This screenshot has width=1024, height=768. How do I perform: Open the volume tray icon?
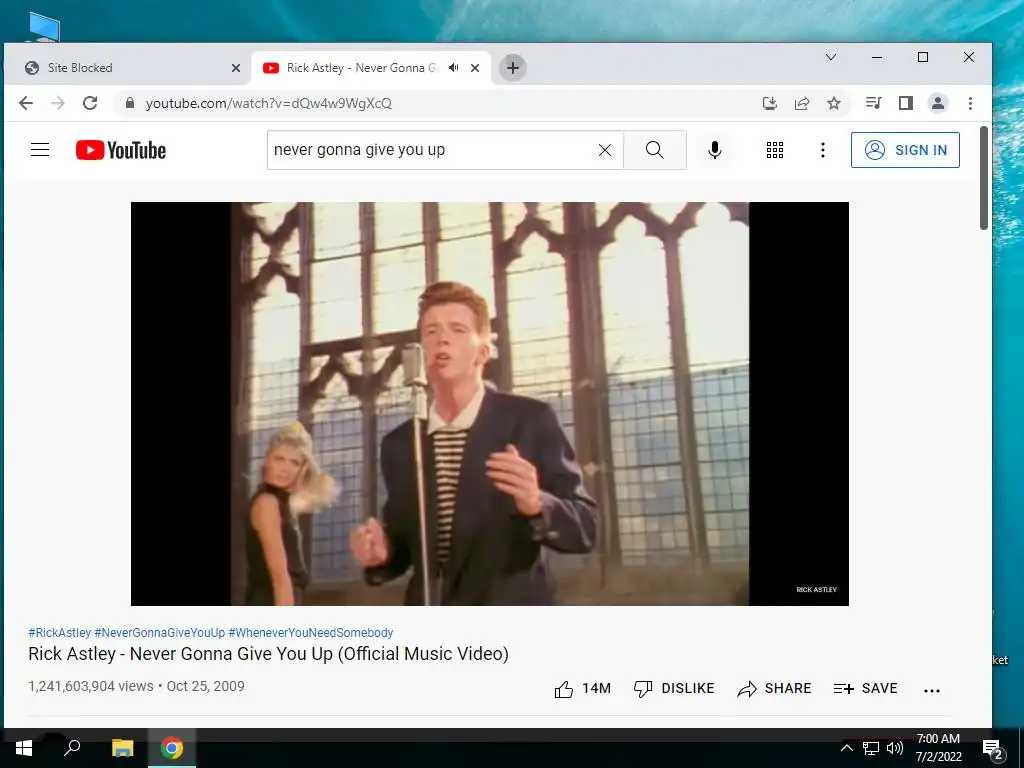(x=895, y=748)
